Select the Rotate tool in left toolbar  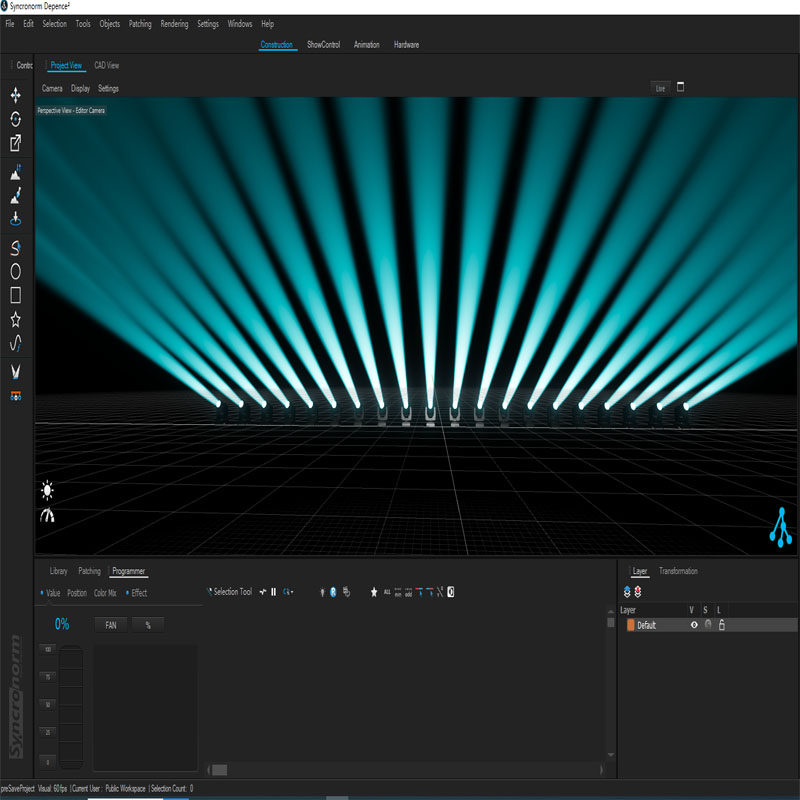[16, 119]
